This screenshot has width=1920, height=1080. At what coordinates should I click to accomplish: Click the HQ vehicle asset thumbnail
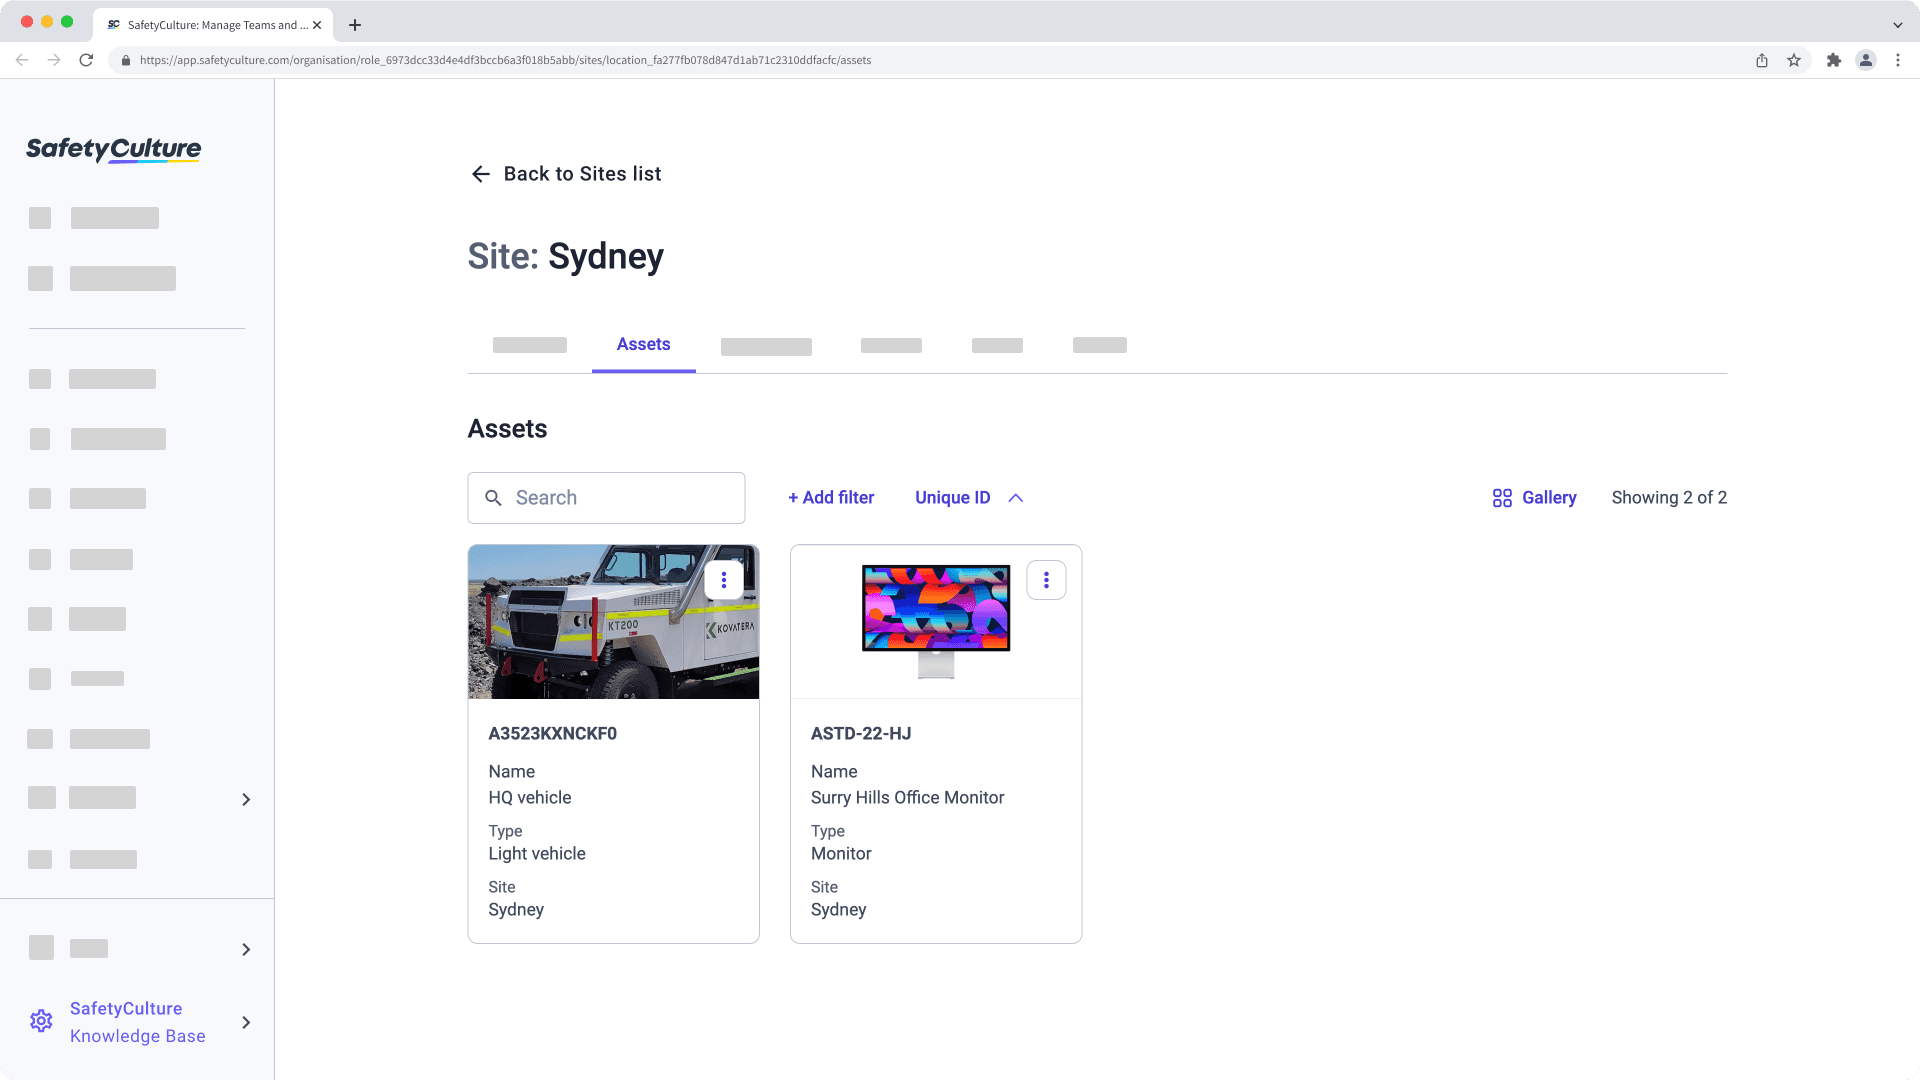[x=613, y=621]
